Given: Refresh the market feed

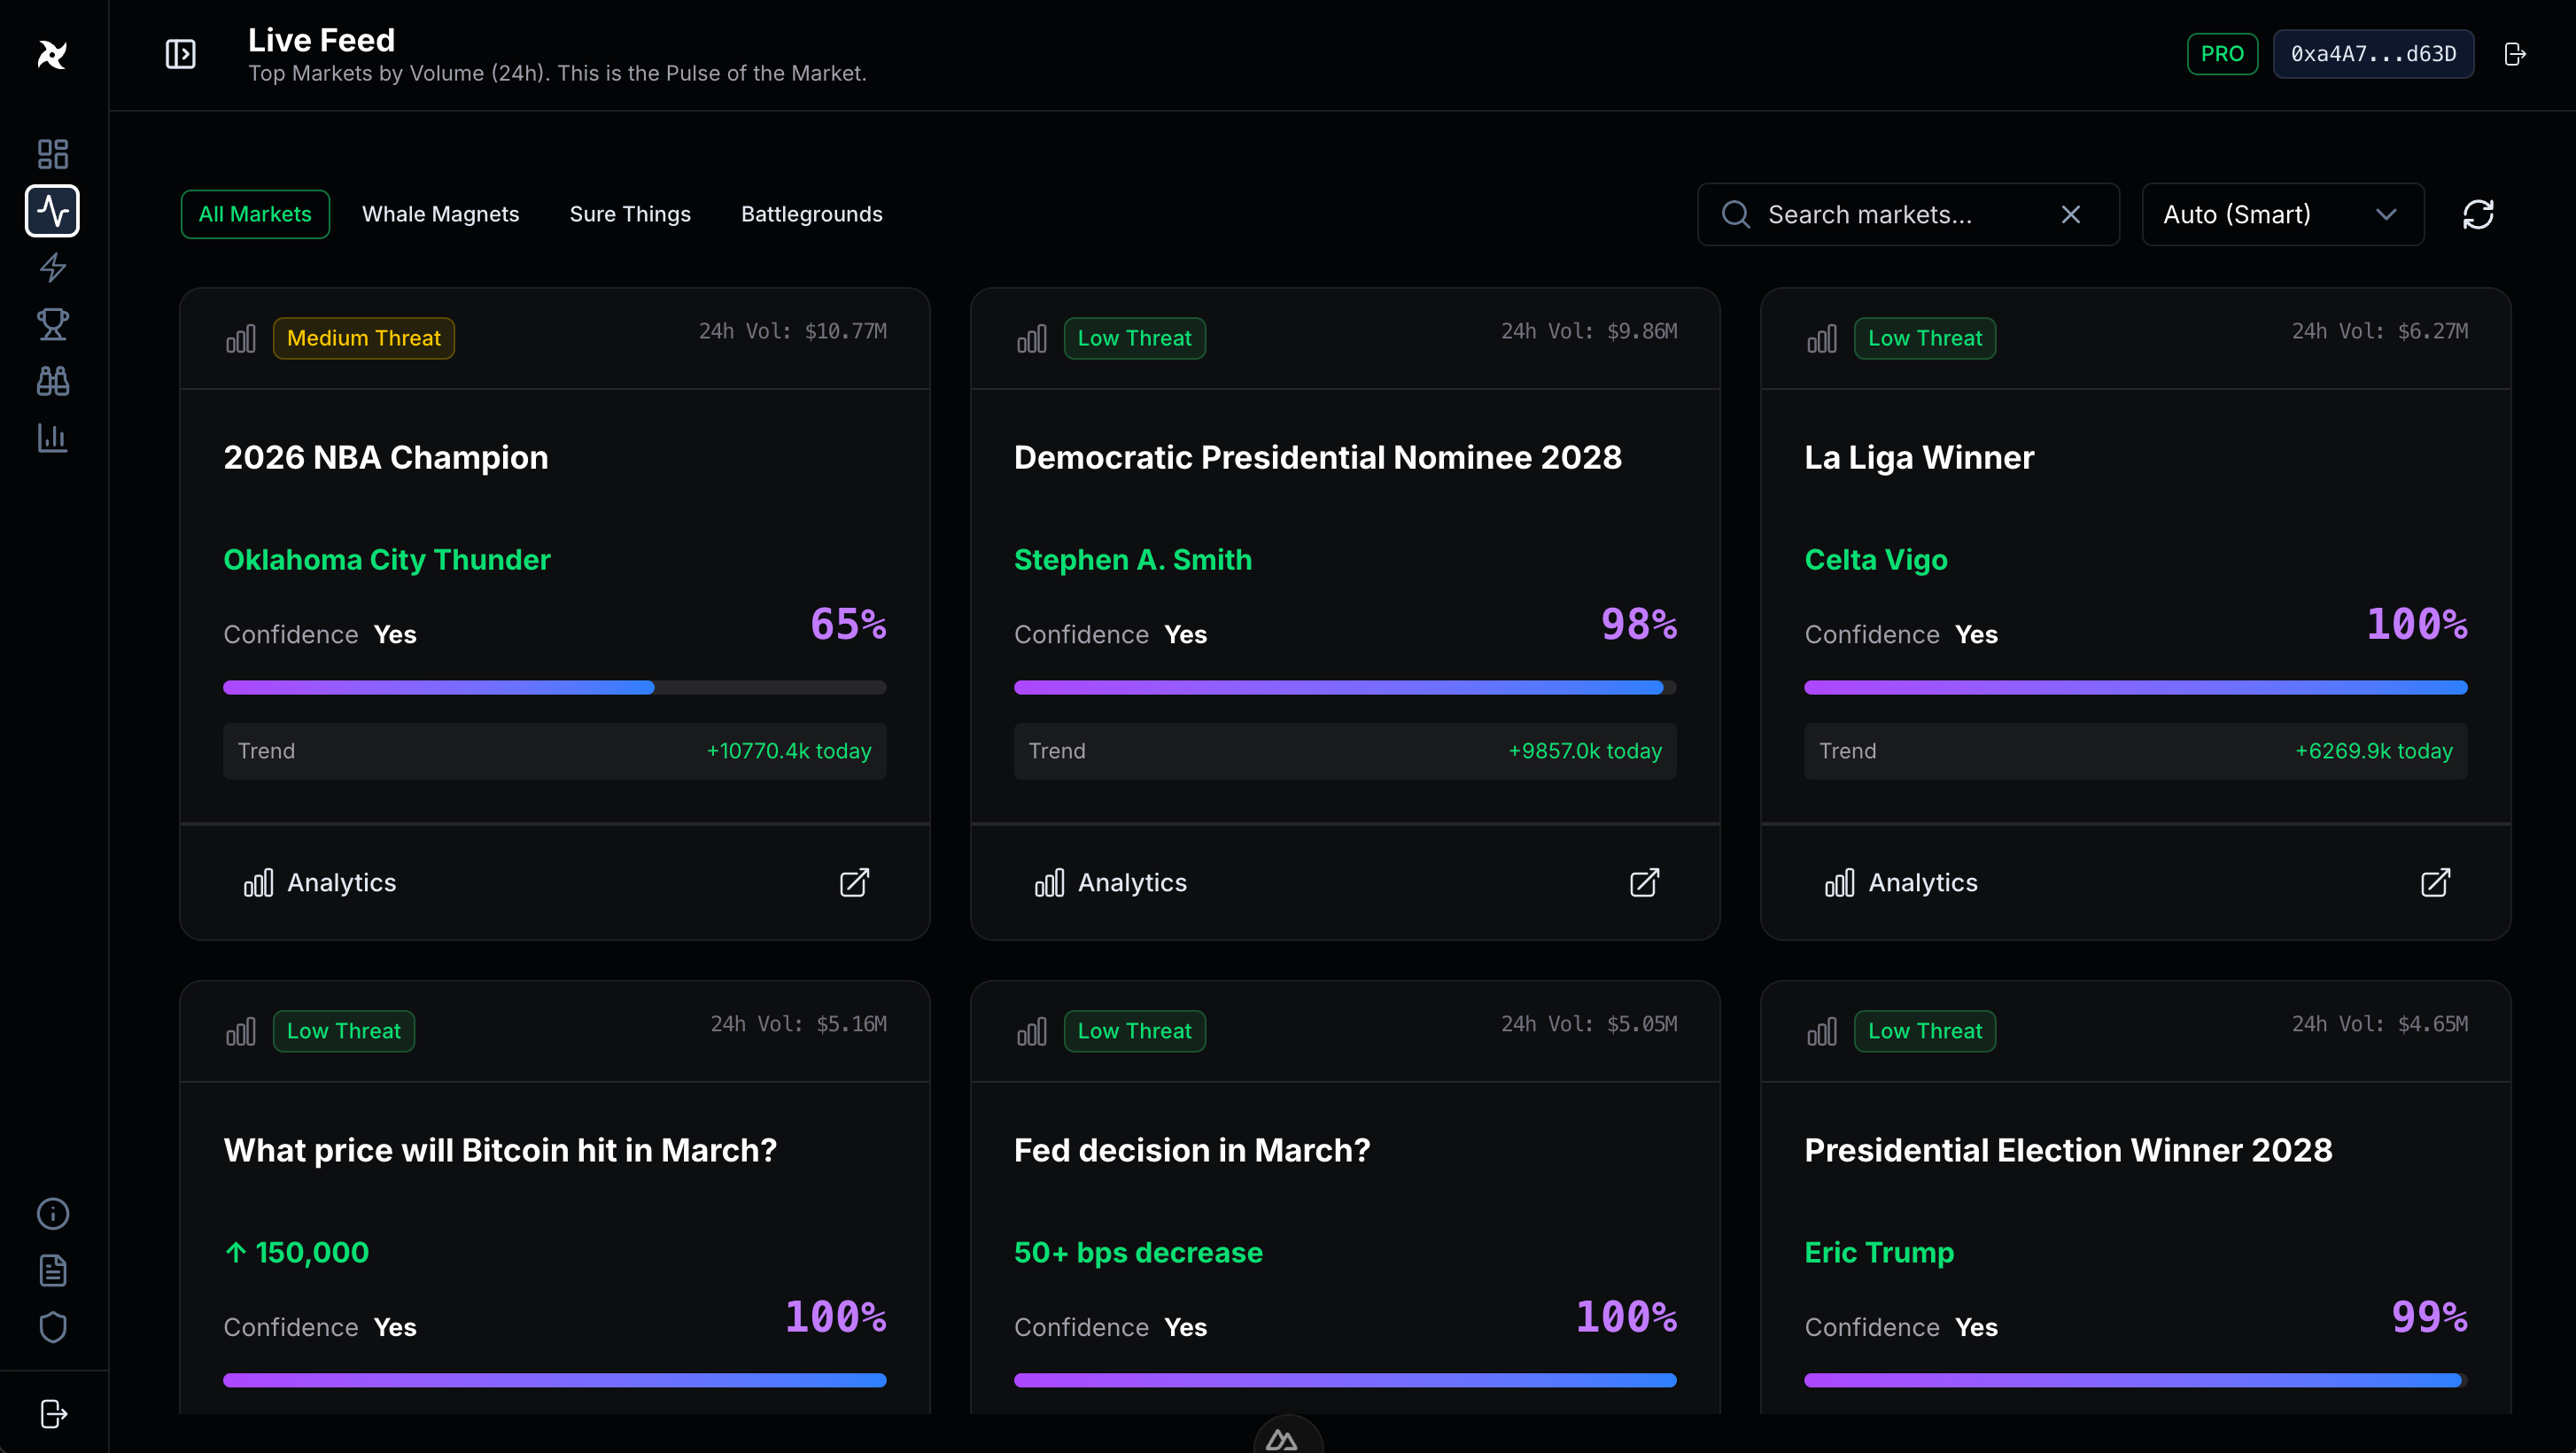Looking at the screenshot, I should pos(2478,214).
